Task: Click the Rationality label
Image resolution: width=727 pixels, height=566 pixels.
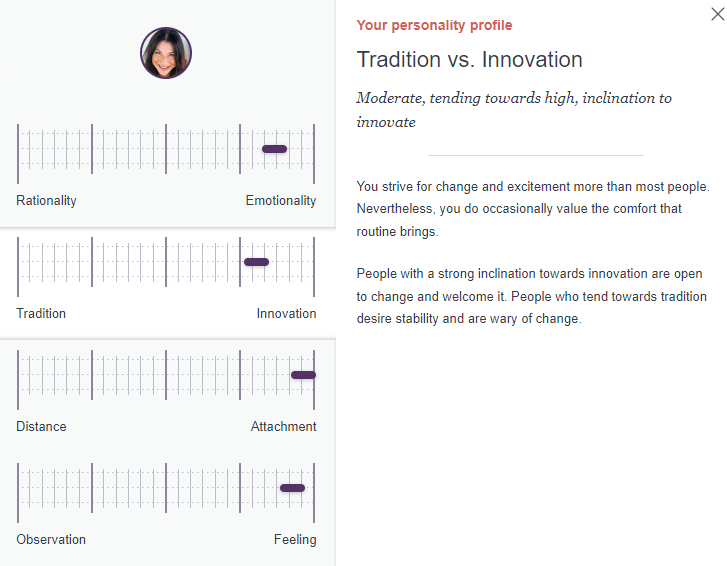Action: [x=46, y=201]
